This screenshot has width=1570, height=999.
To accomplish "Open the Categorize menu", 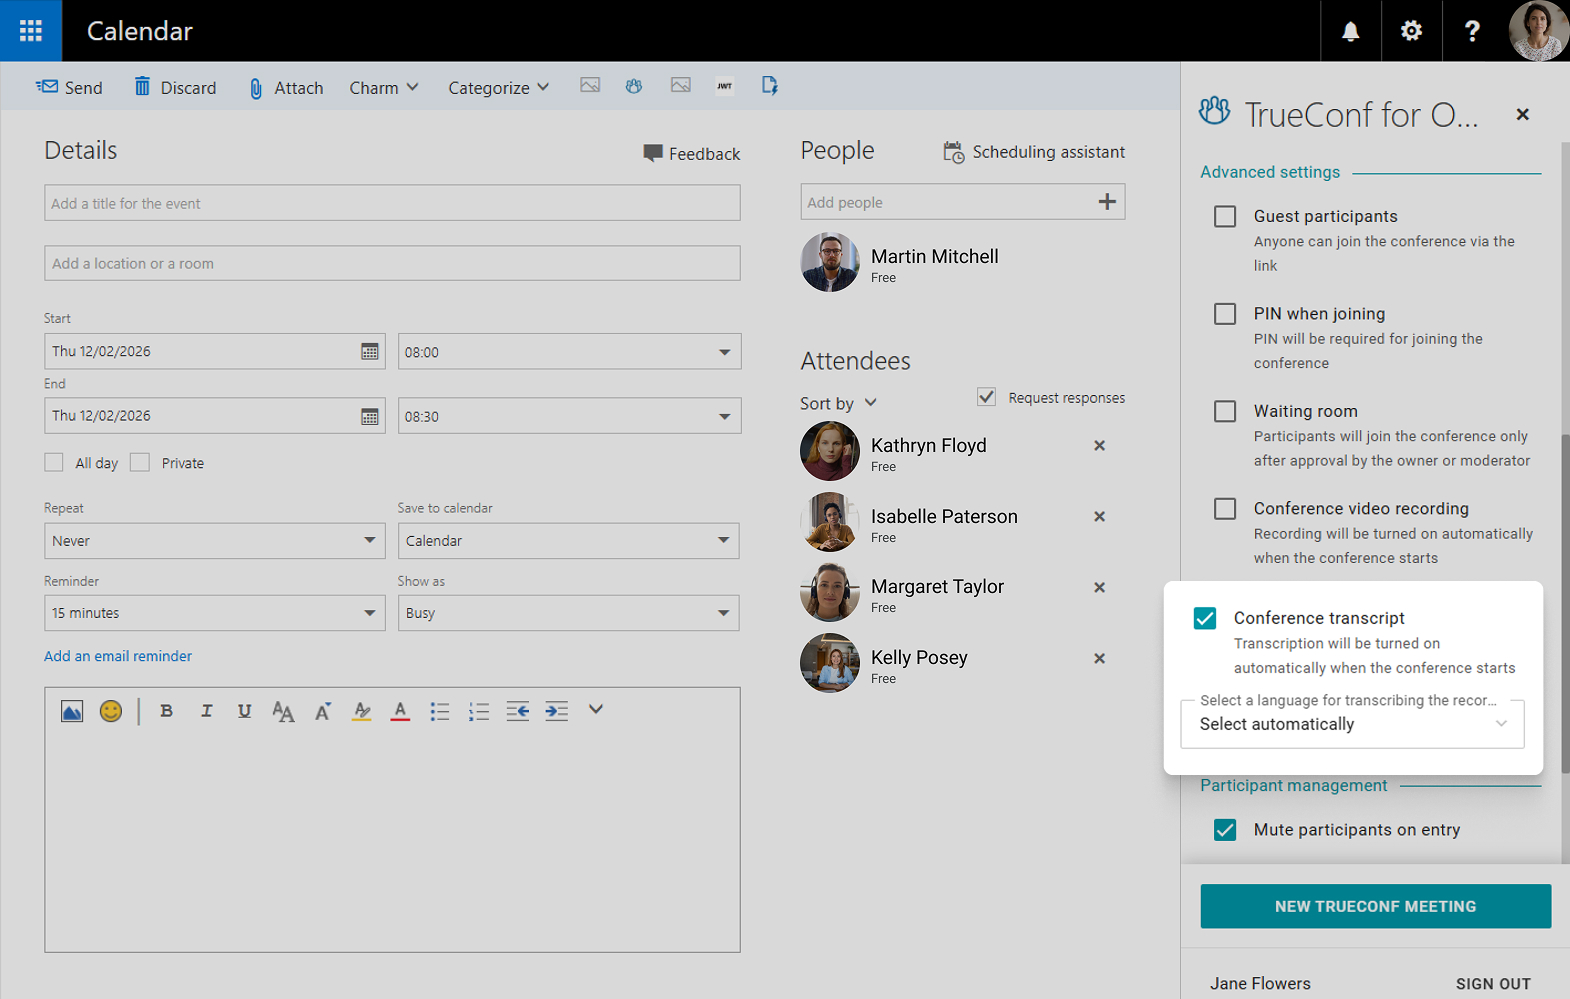I will pos(498,88).
